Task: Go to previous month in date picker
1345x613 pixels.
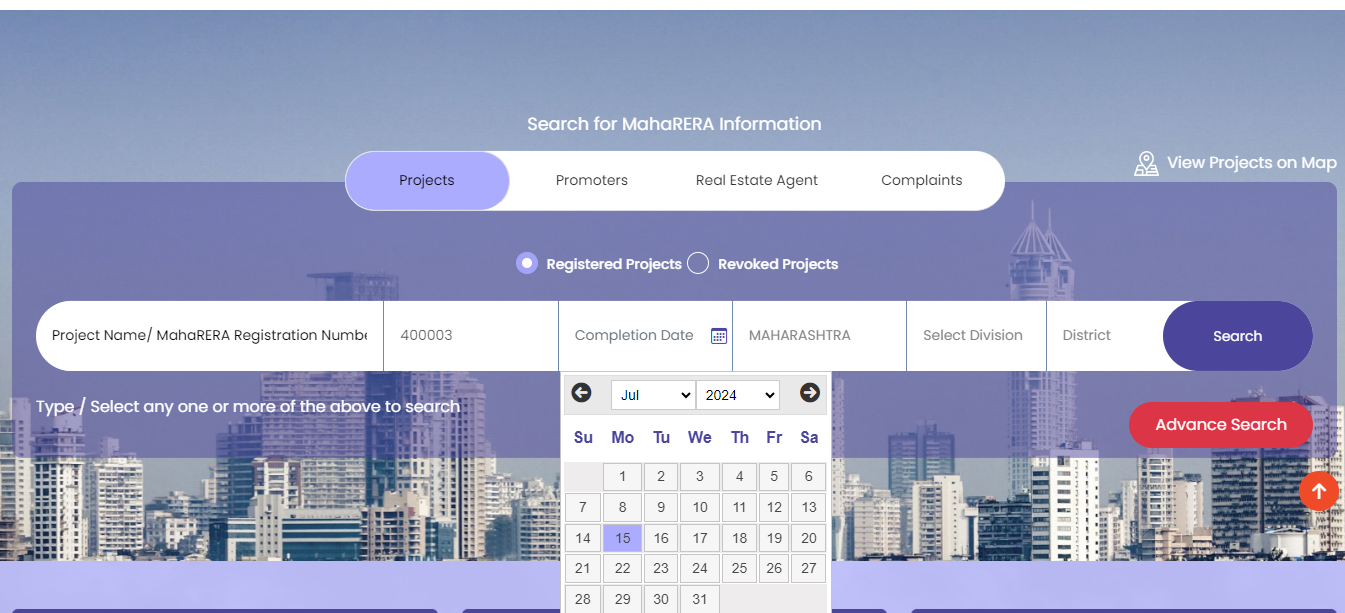Action: [x=581, y=393]
